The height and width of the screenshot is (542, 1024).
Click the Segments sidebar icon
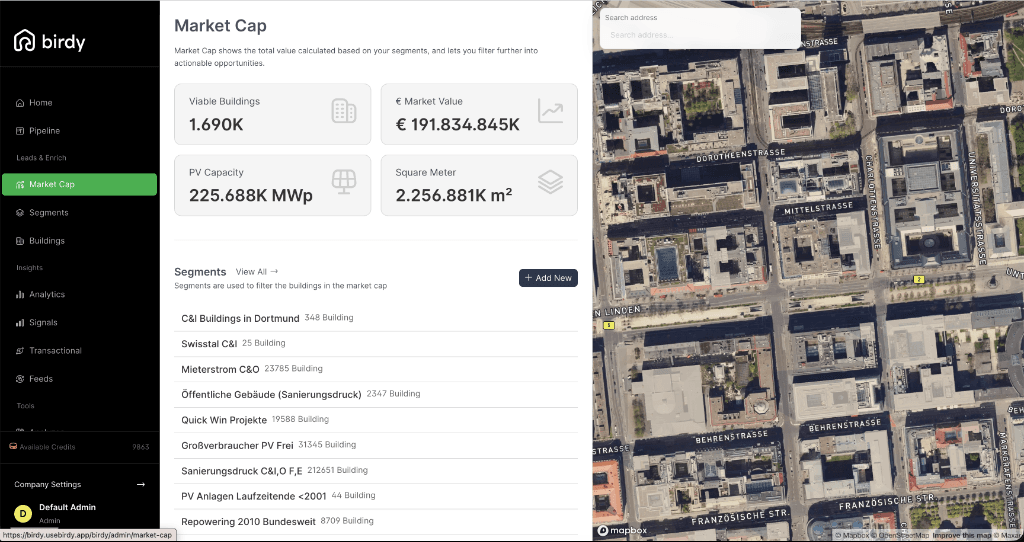click(x=20, y=212)
